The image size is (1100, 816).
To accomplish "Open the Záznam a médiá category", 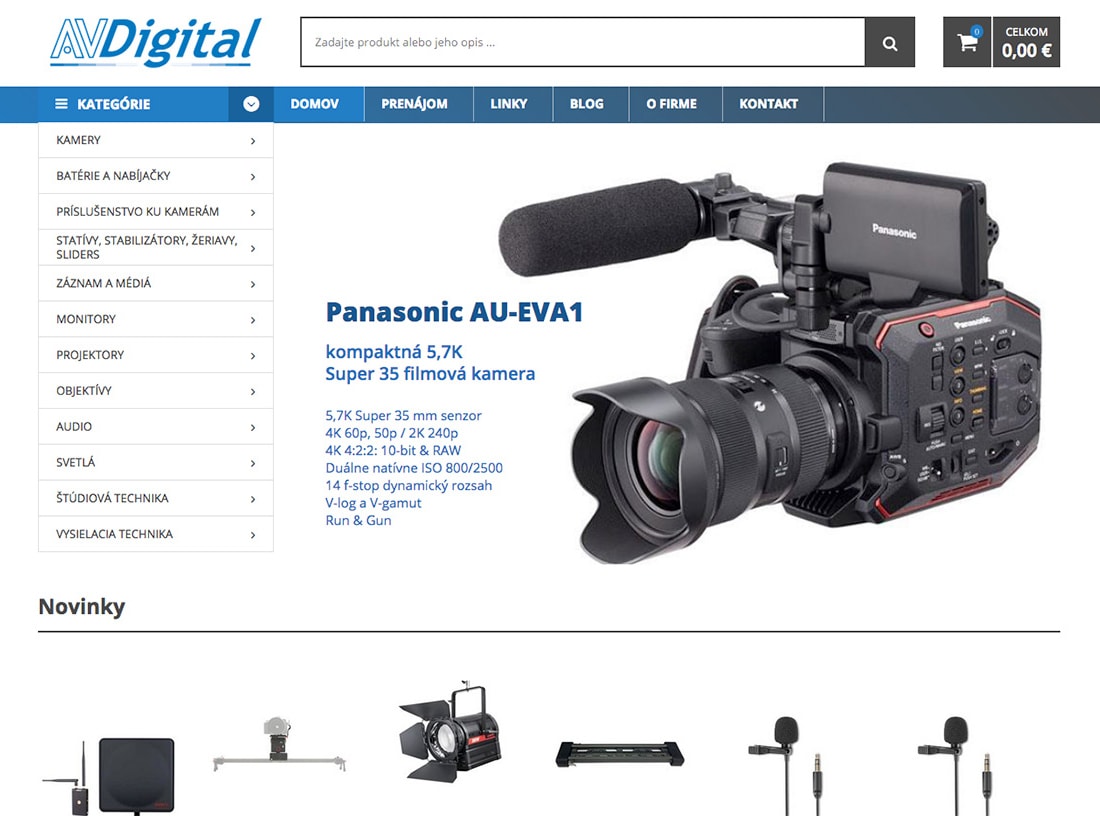I will (156, 283).
